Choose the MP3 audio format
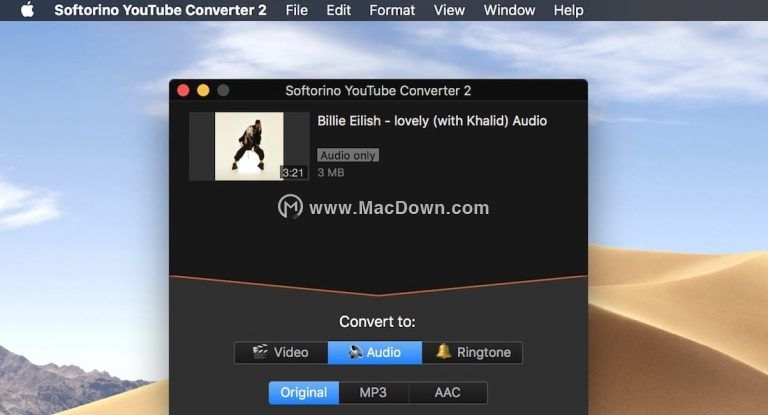 373,392
